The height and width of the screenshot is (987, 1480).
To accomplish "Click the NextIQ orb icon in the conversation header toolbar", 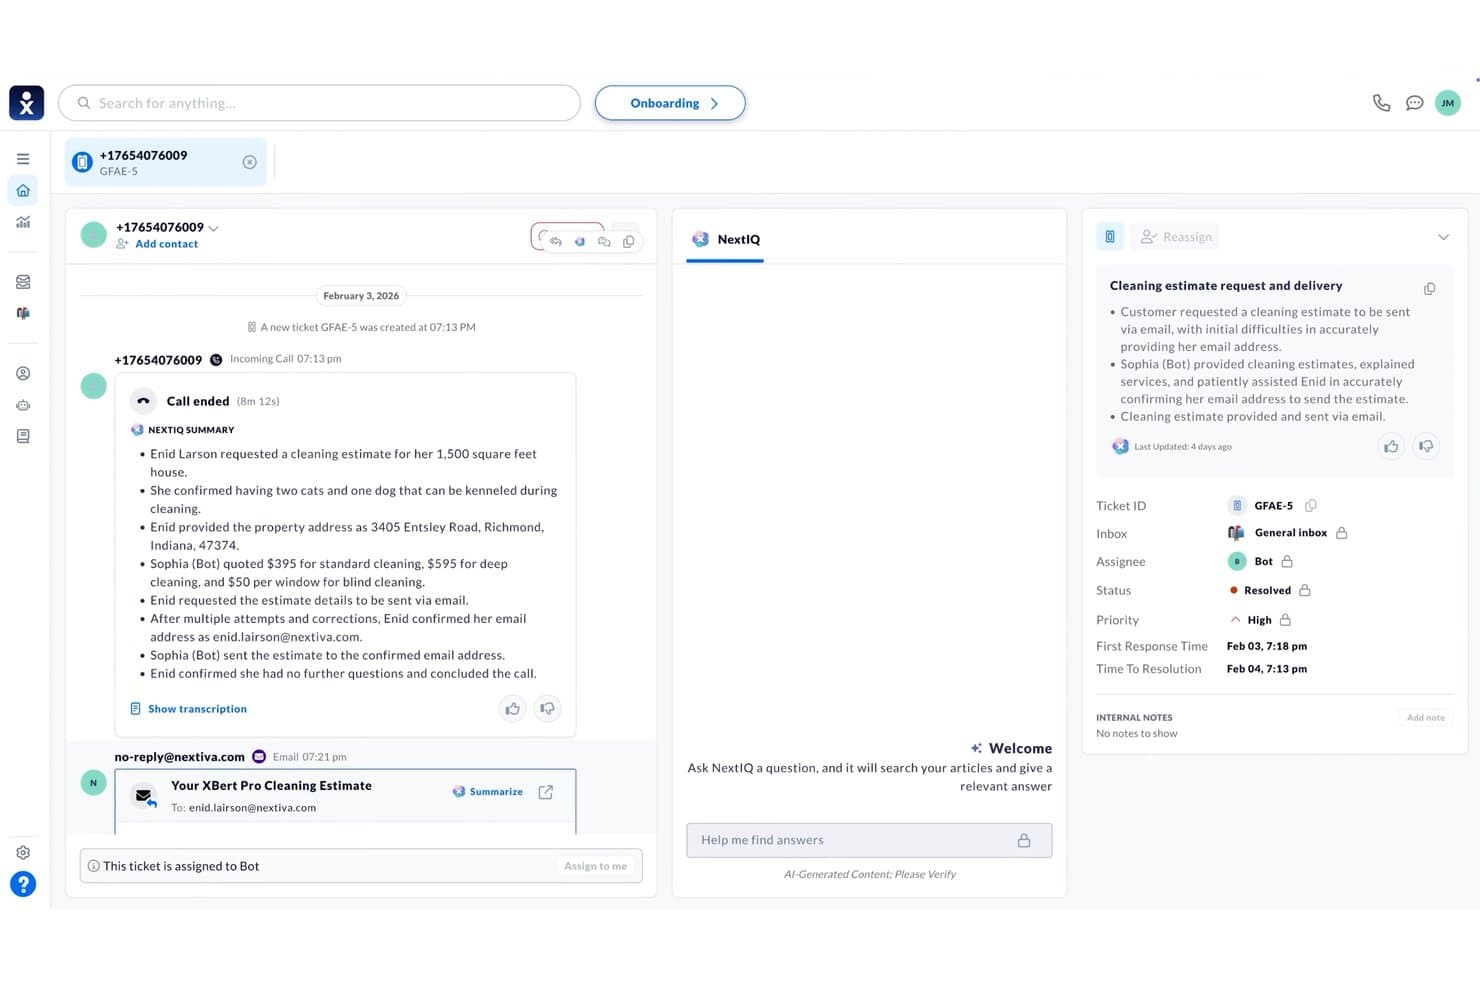I will (x=580, y=241).
